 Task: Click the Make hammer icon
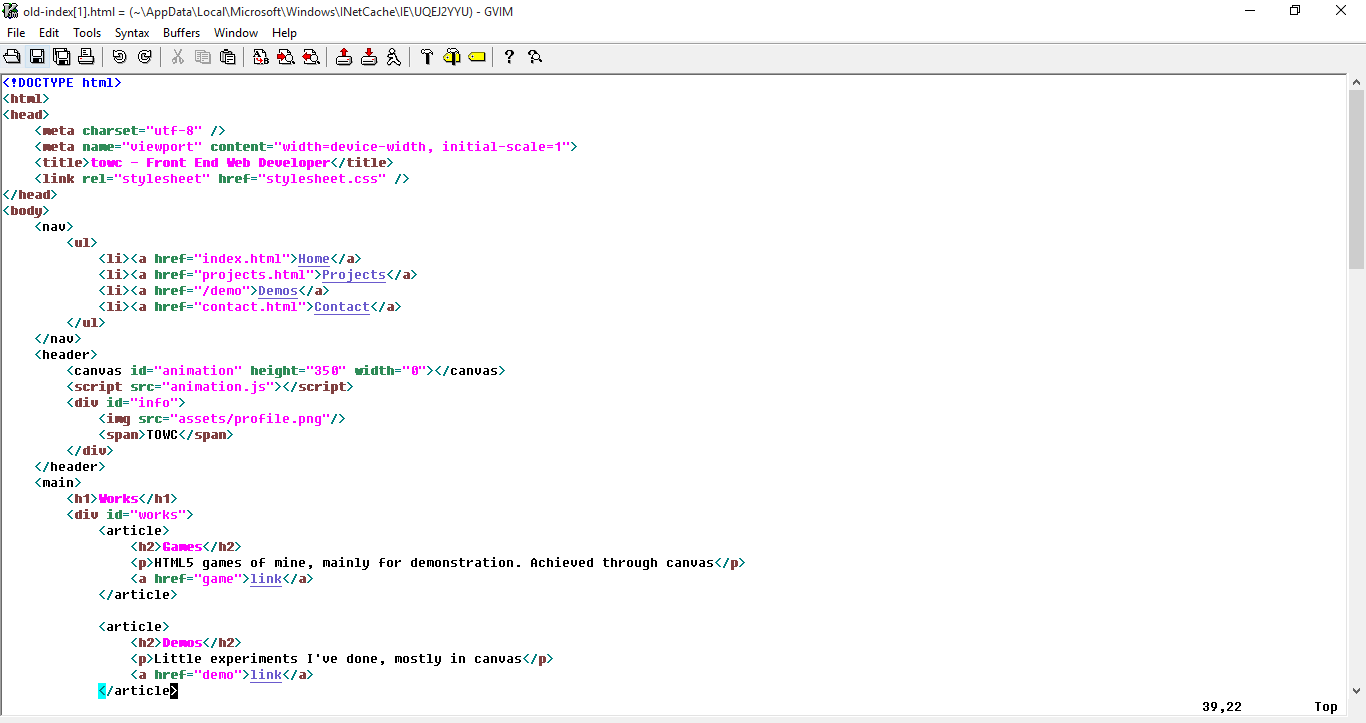click(x=427, y=57)
